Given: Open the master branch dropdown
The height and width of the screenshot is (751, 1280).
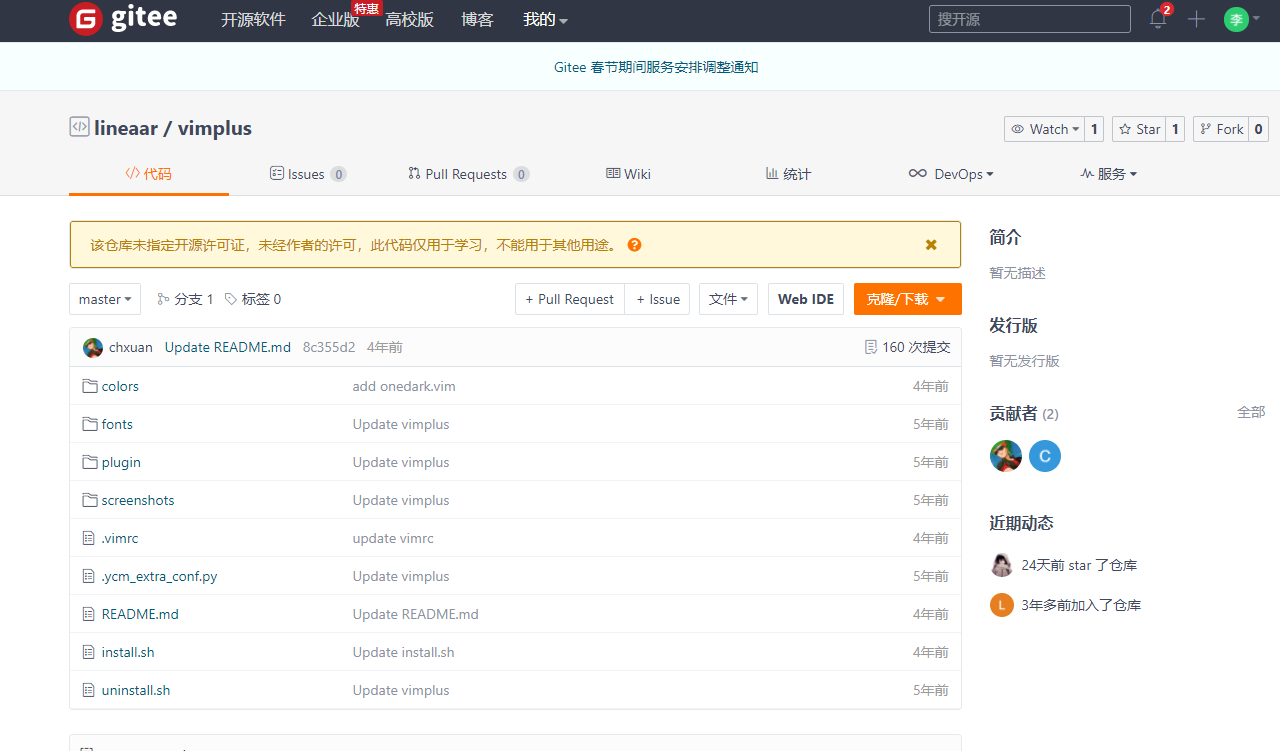Looking at the screenshot, I should pos(104,298).
